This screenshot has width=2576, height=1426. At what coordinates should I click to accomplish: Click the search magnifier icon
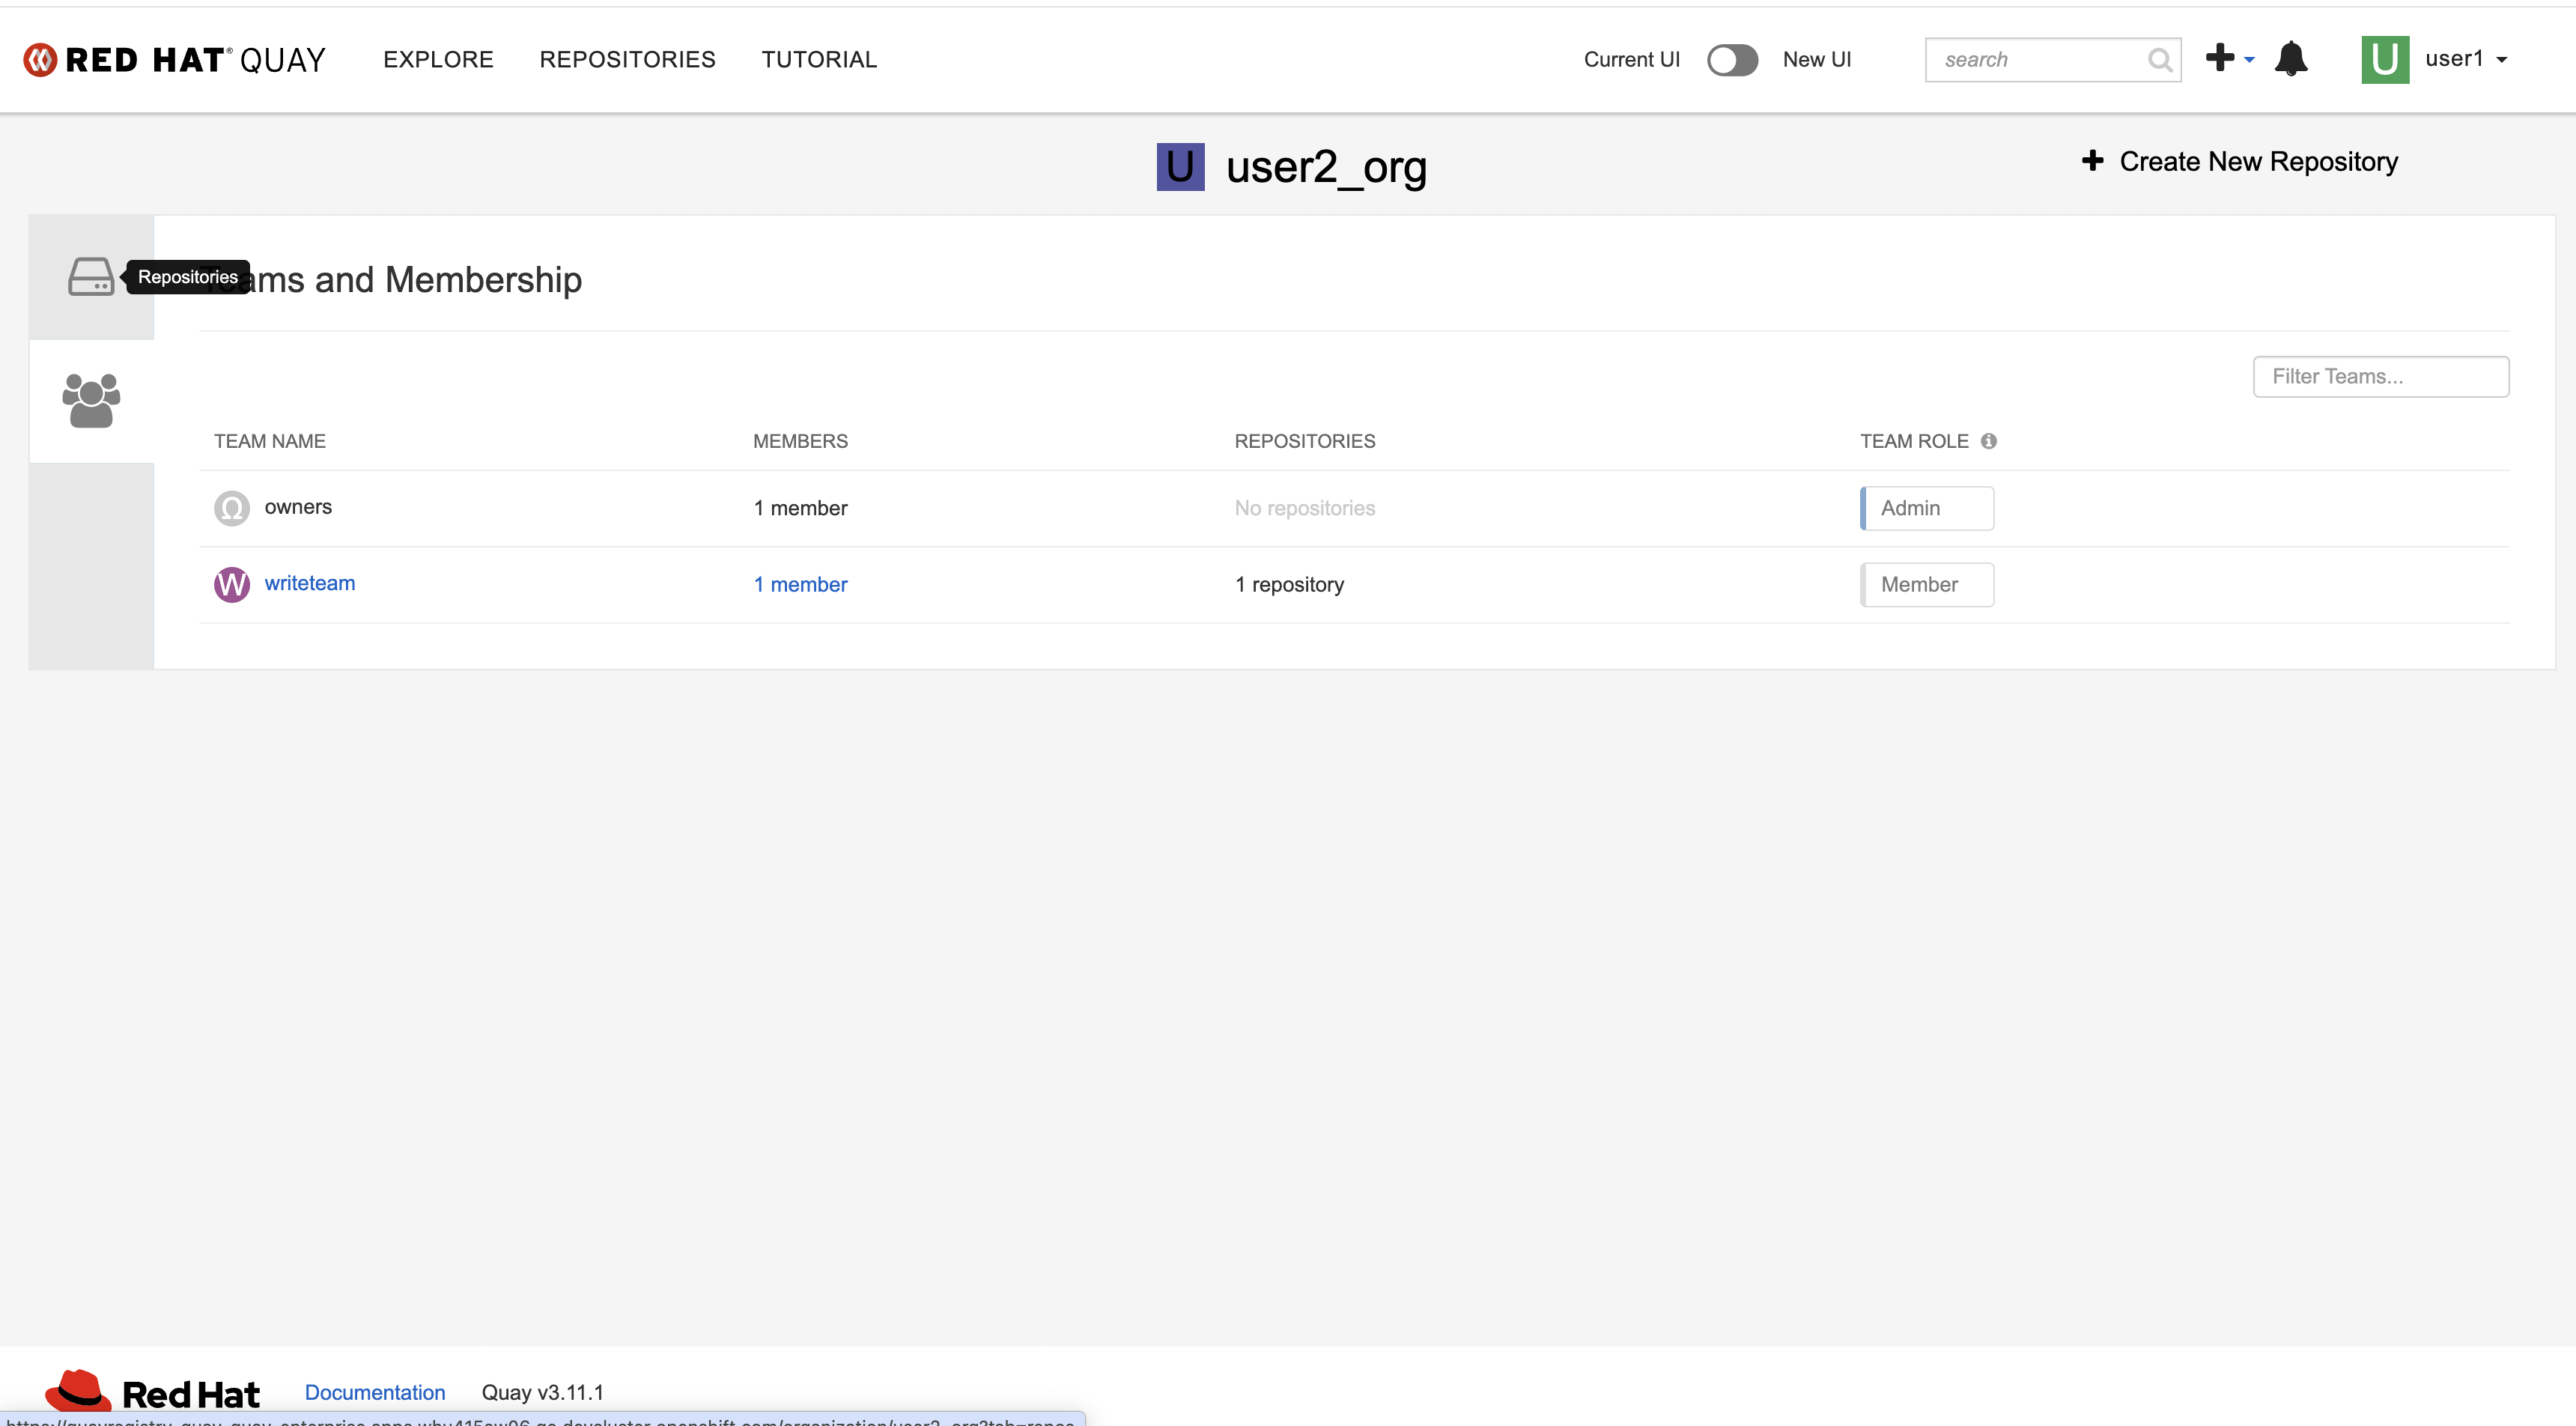[x=2159, y=60]
